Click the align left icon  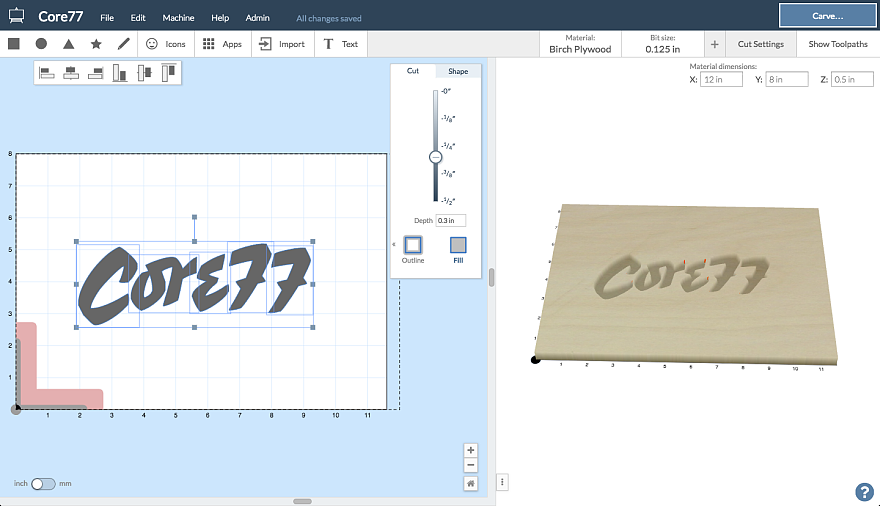(46, 72)
